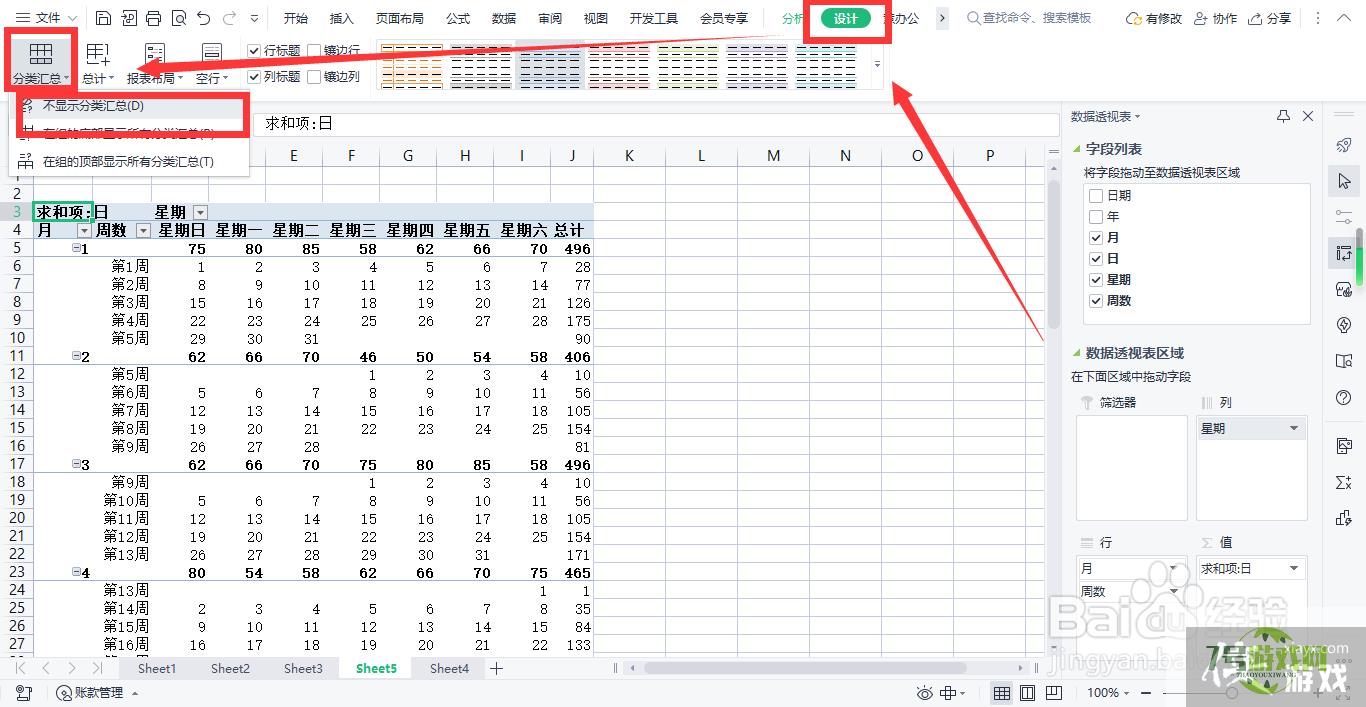Check the 日期 field checkbox
The image size is (1366, 707).
click(x=1096, y=196)
